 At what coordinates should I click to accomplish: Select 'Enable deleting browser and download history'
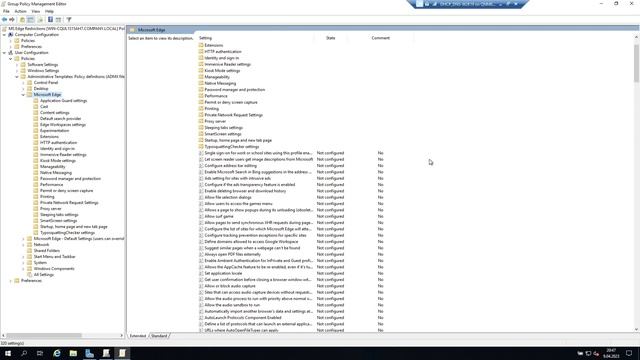point(245,191)
